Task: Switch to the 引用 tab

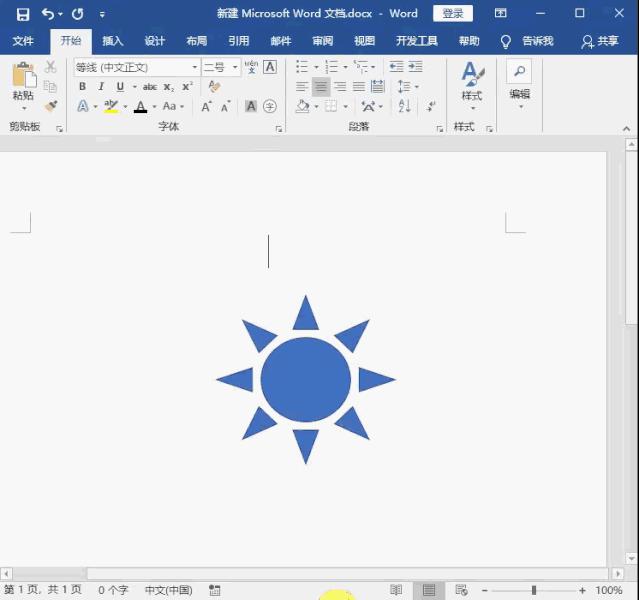Action: pos(238,41)
